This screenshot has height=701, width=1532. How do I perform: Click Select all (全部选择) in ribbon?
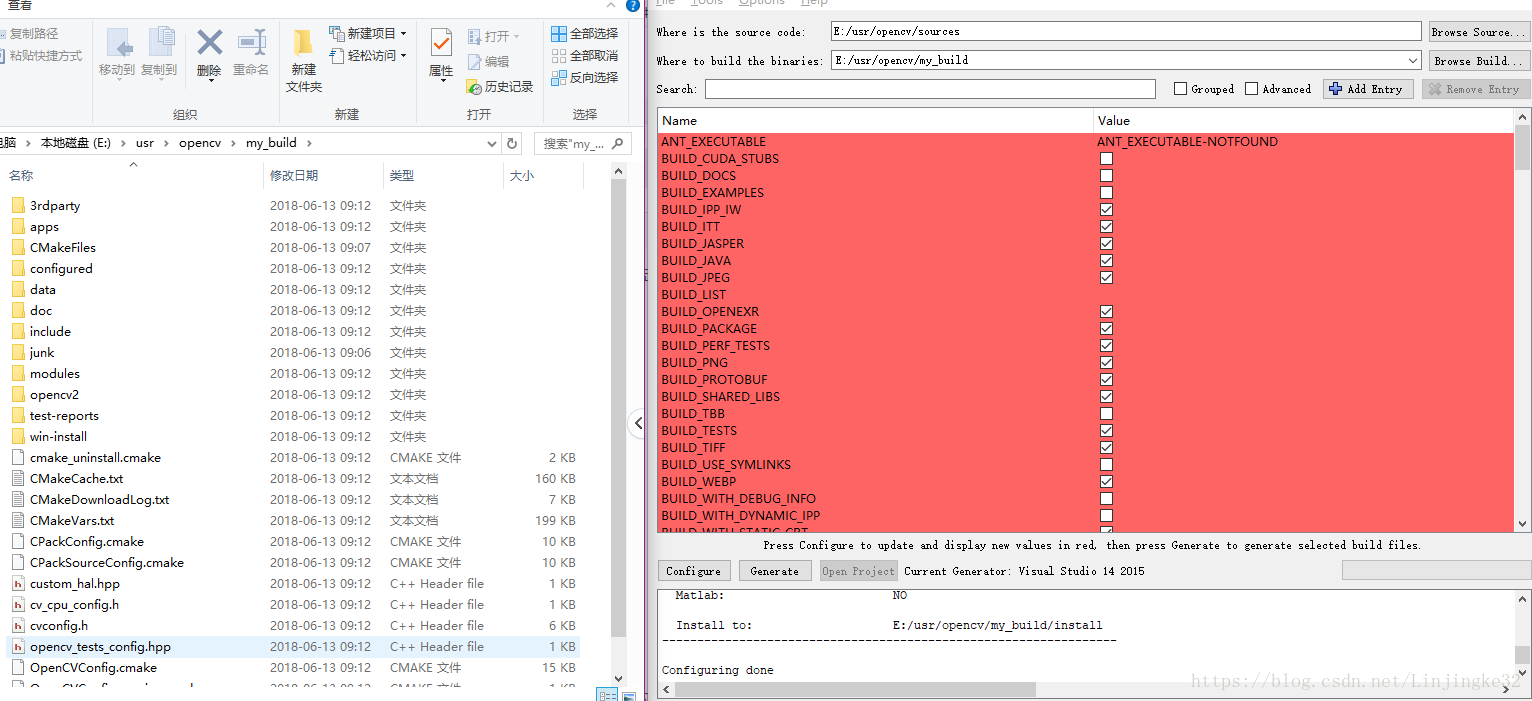pyautogui.click(x=585, y=33)
